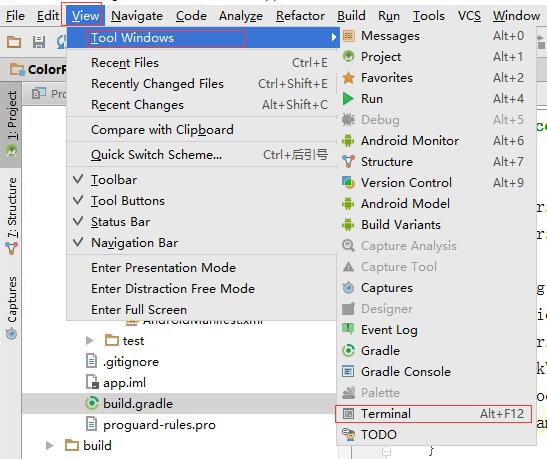Open the Analyze menu
Viewport: 547px width, 459px height.
point(241,16)
